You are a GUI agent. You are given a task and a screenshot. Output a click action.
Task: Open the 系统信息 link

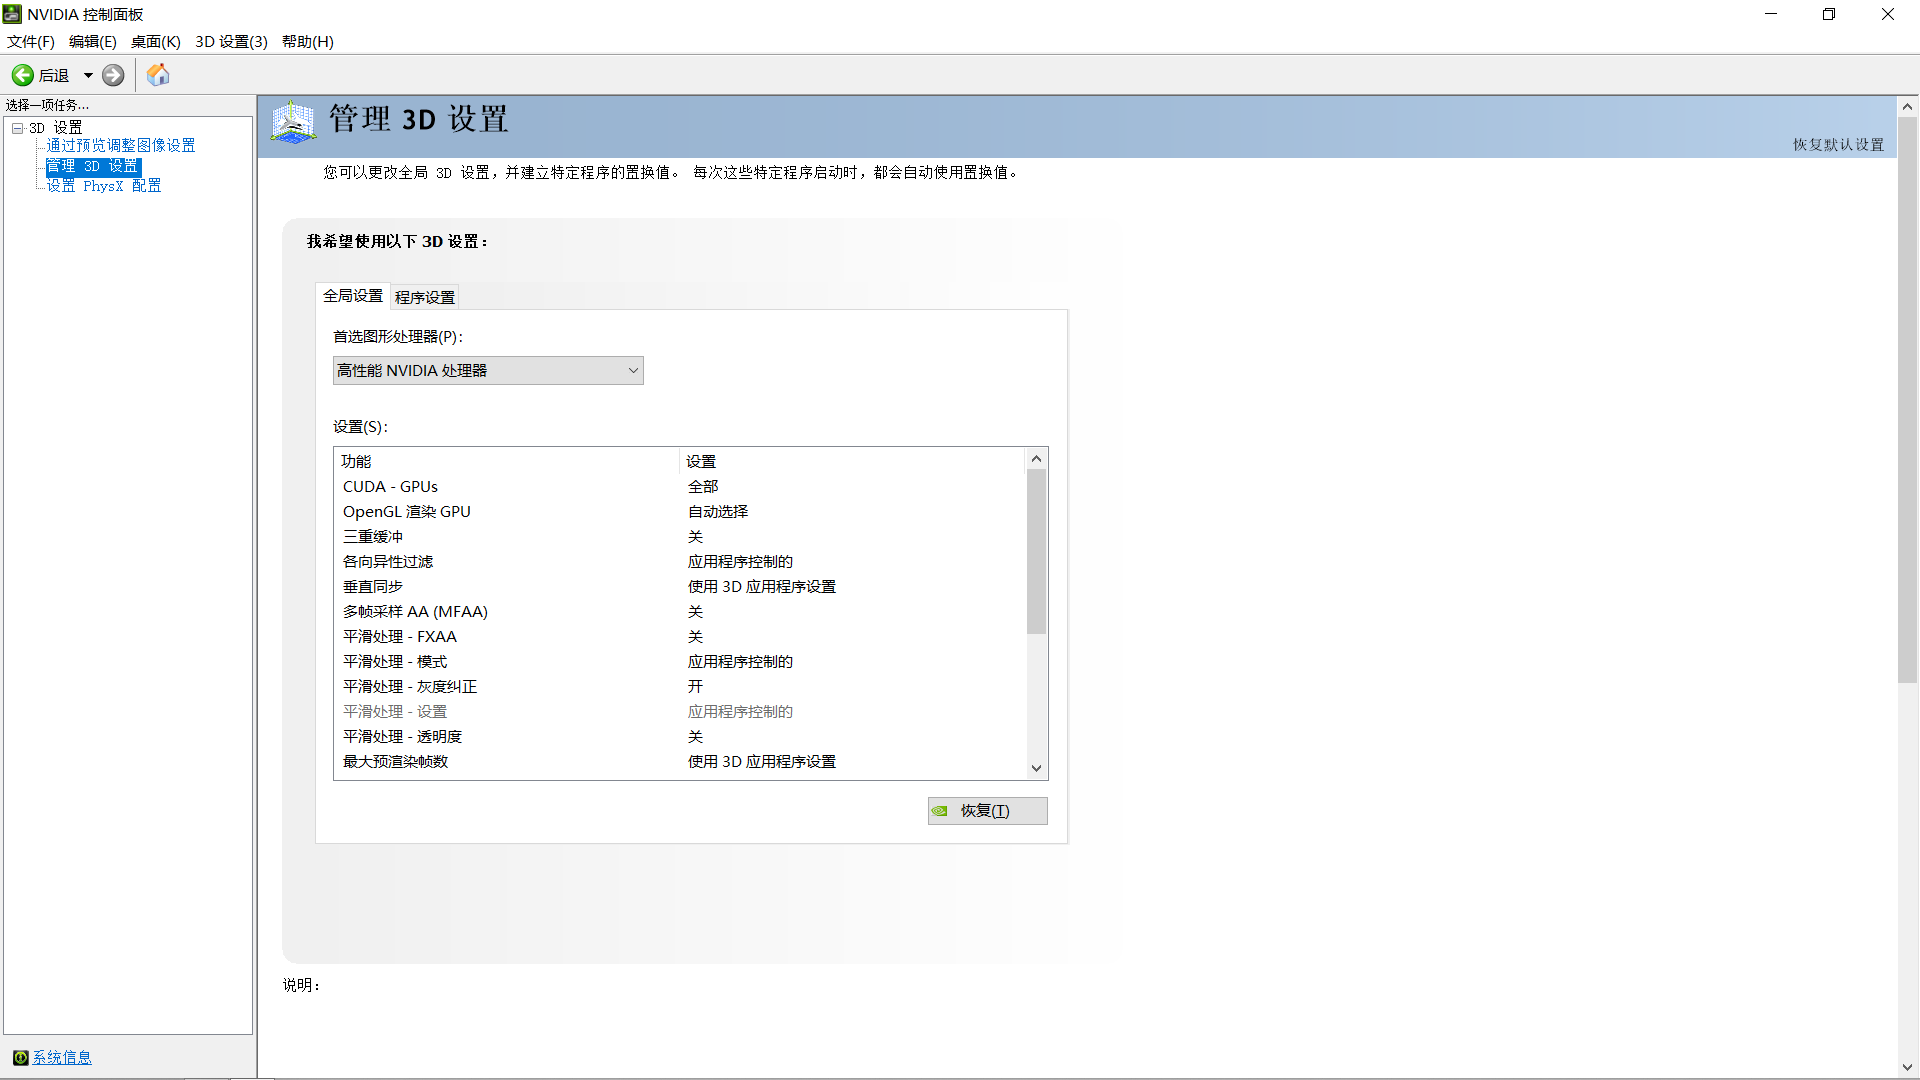[x=62, y=1058]
